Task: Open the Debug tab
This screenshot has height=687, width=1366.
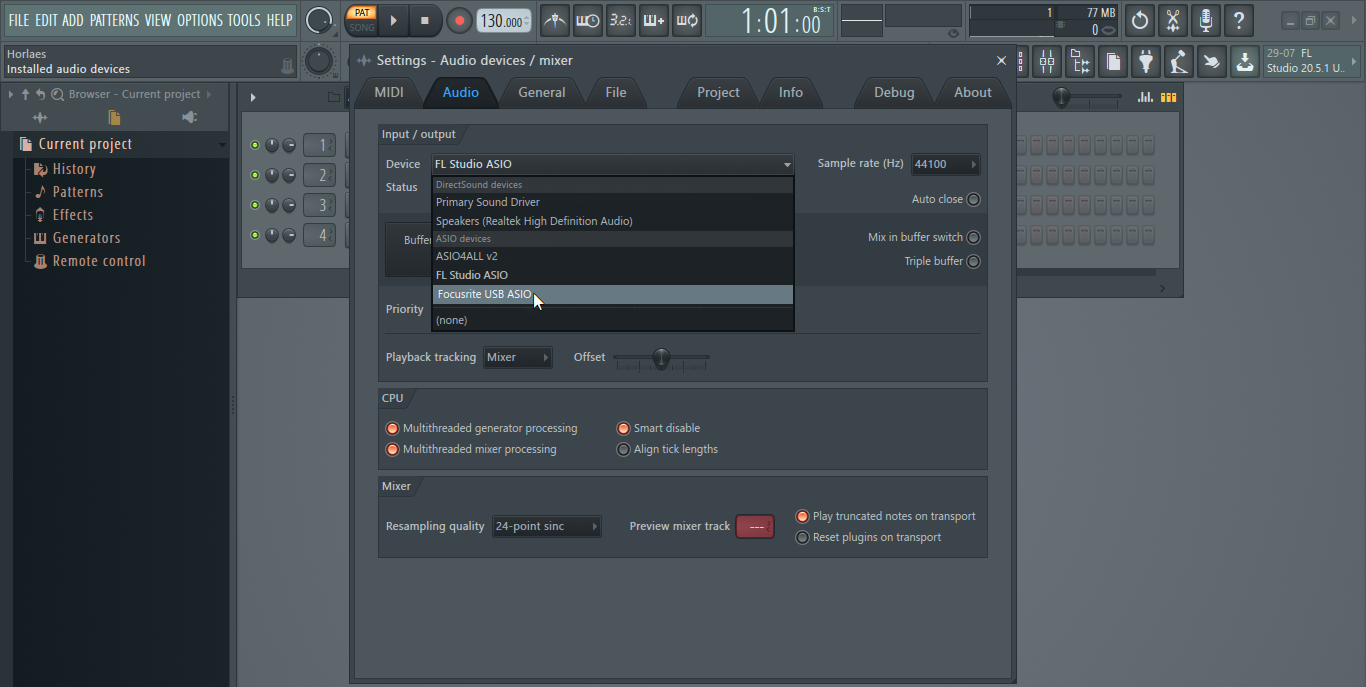Action: click(894, 92)
